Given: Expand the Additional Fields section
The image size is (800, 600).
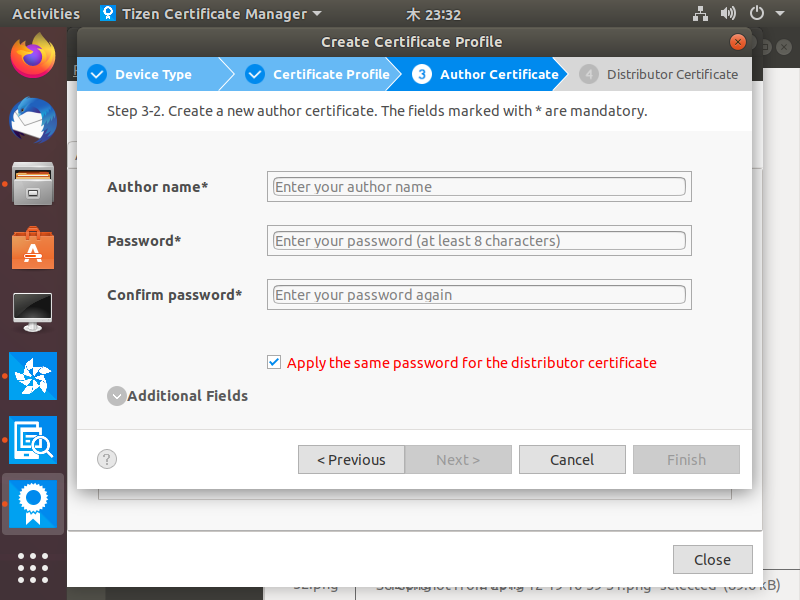Looking at the screenshot, I should [117, 396].
